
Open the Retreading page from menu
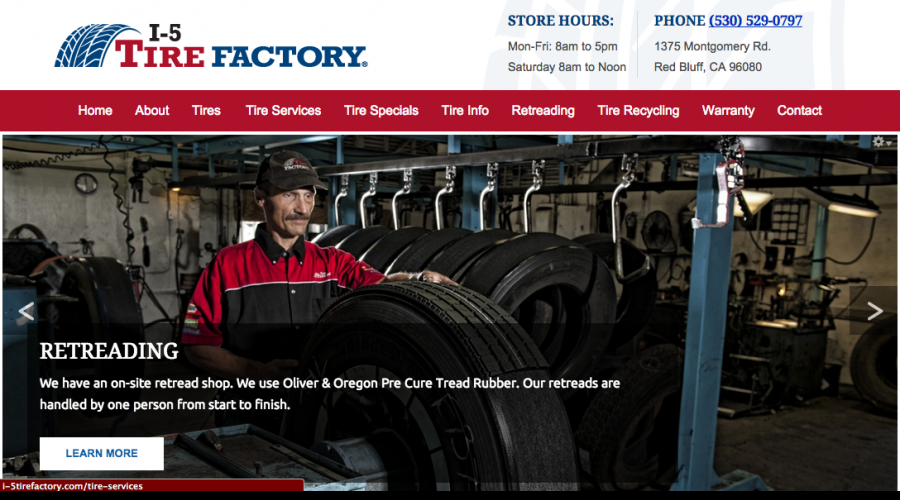pyautogui.click(x=543, y=110)
